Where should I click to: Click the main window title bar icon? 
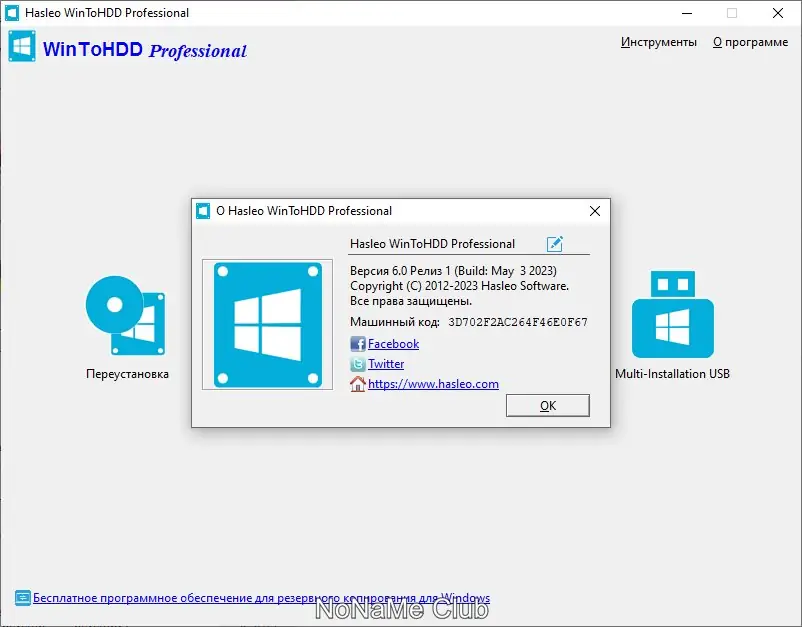[12, 13]
